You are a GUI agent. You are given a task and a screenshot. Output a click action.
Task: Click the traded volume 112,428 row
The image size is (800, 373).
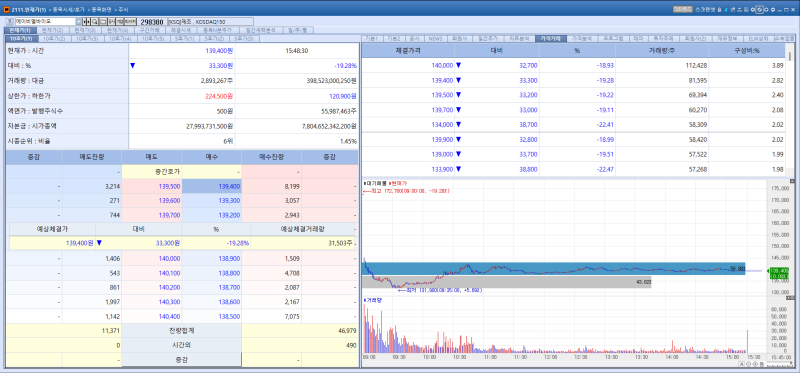574,65
